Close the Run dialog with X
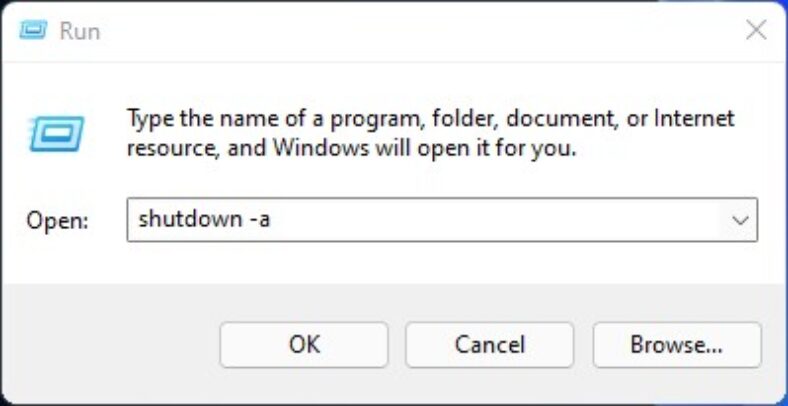Viewport: 788px width, 406px height. tap(756, 31)
